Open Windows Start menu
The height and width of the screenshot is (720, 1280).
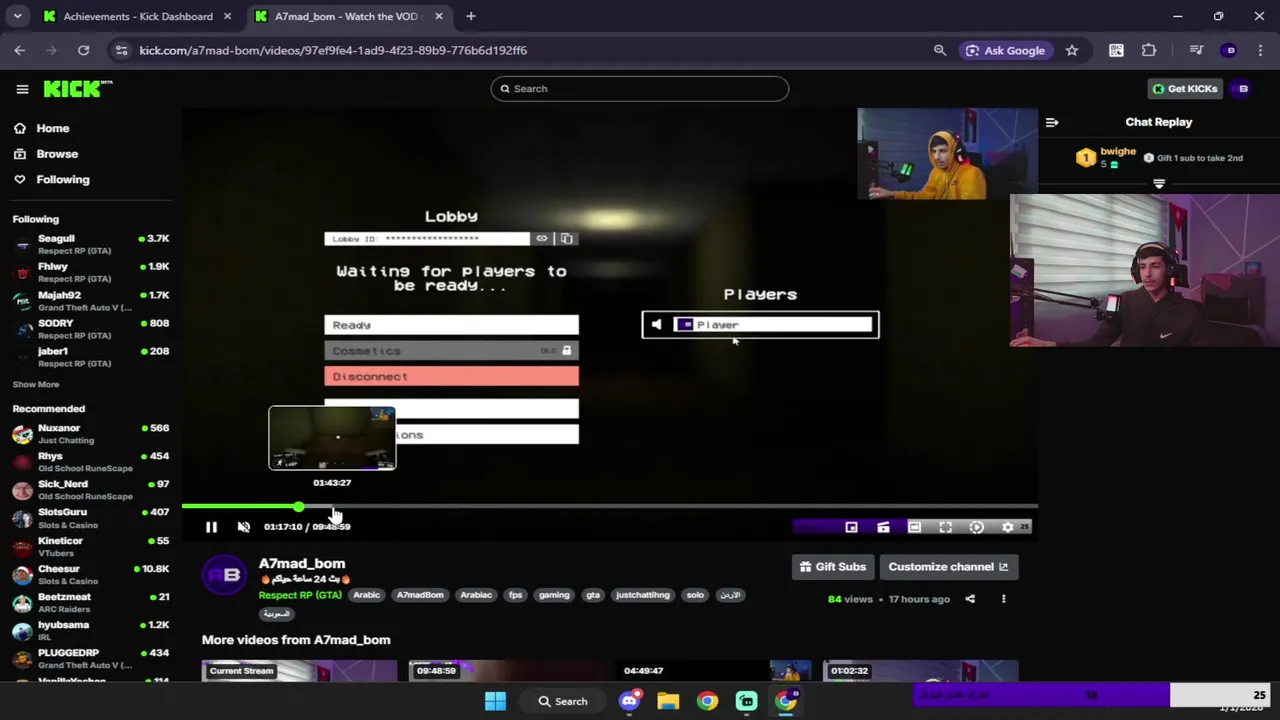point(495,701)
